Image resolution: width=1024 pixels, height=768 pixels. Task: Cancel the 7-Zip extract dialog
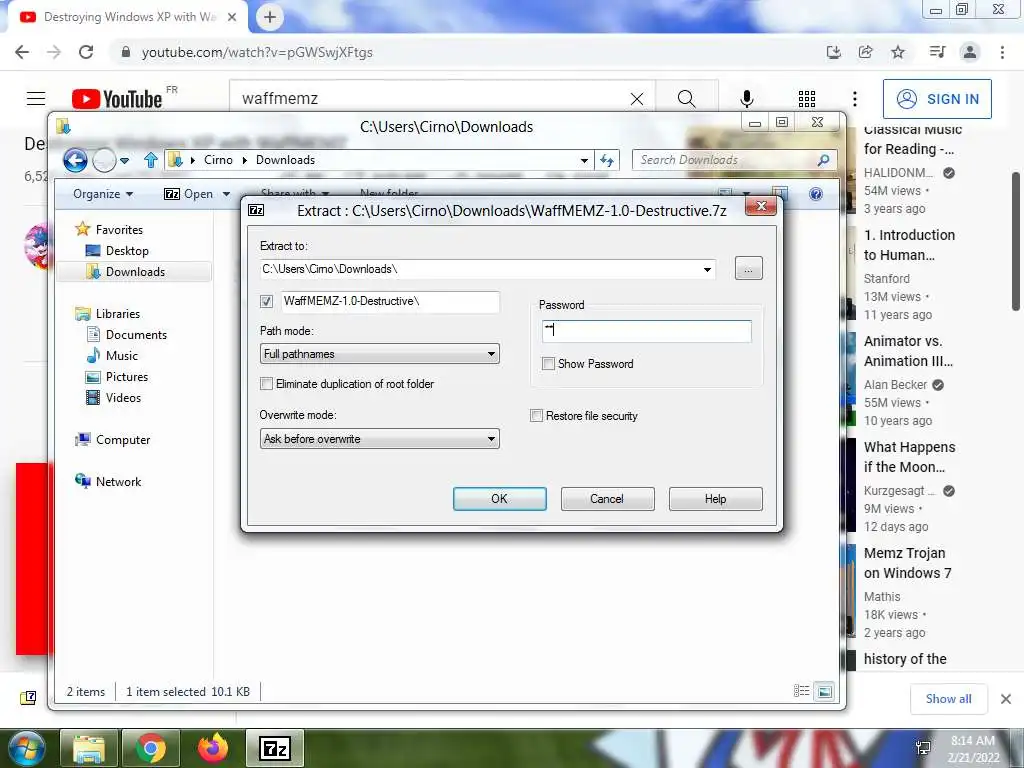tap(607, 499)
